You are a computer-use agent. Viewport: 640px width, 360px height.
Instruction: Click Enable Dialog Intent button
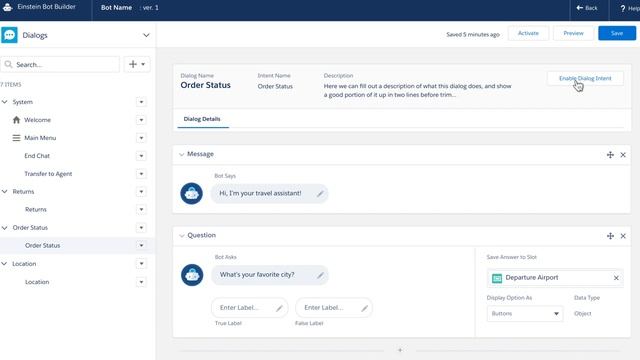point(585,78)
